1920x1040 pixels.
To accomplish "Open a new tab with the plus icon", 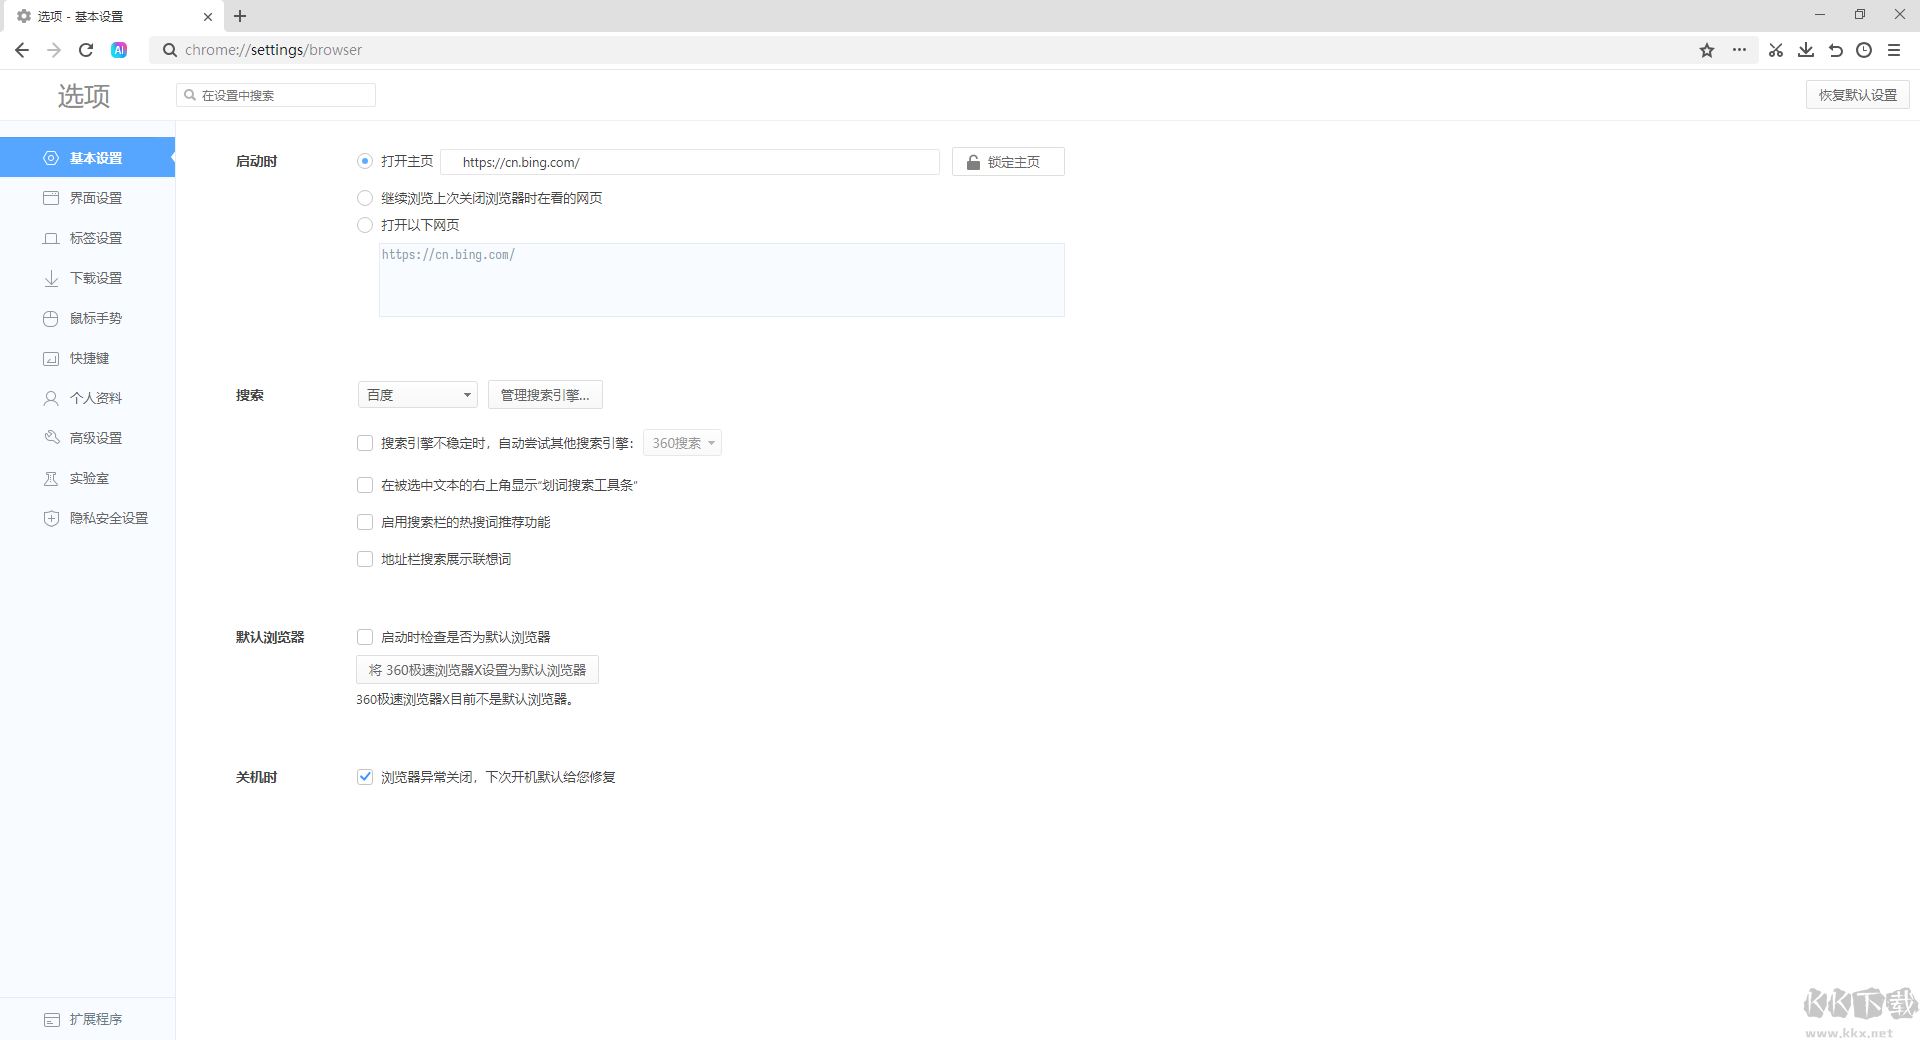I will (x=240, y=16).
